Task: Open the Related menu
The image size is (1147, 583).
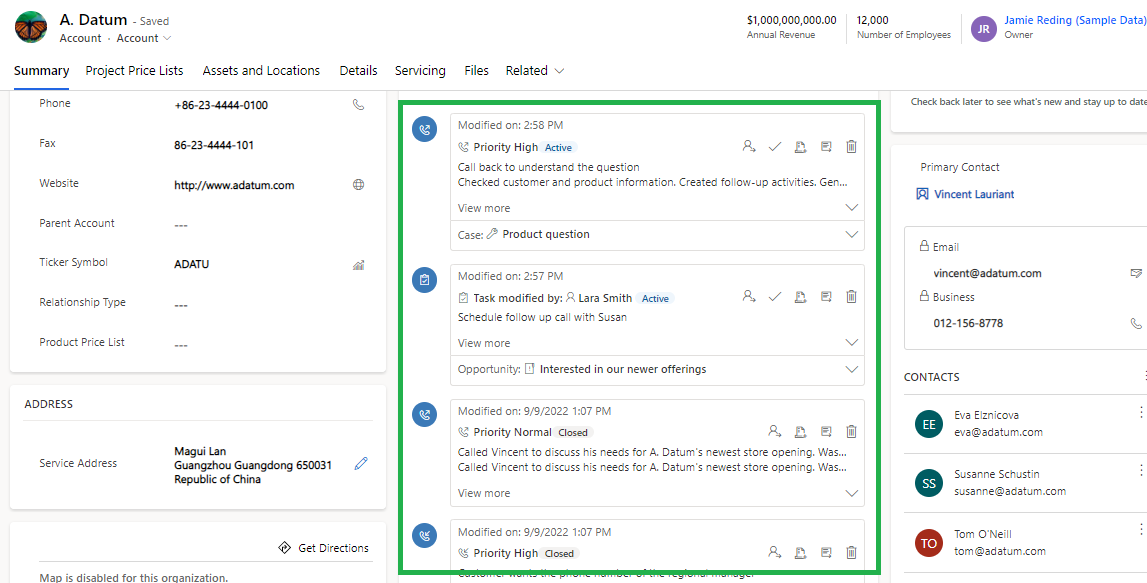Action: (534, 70)
